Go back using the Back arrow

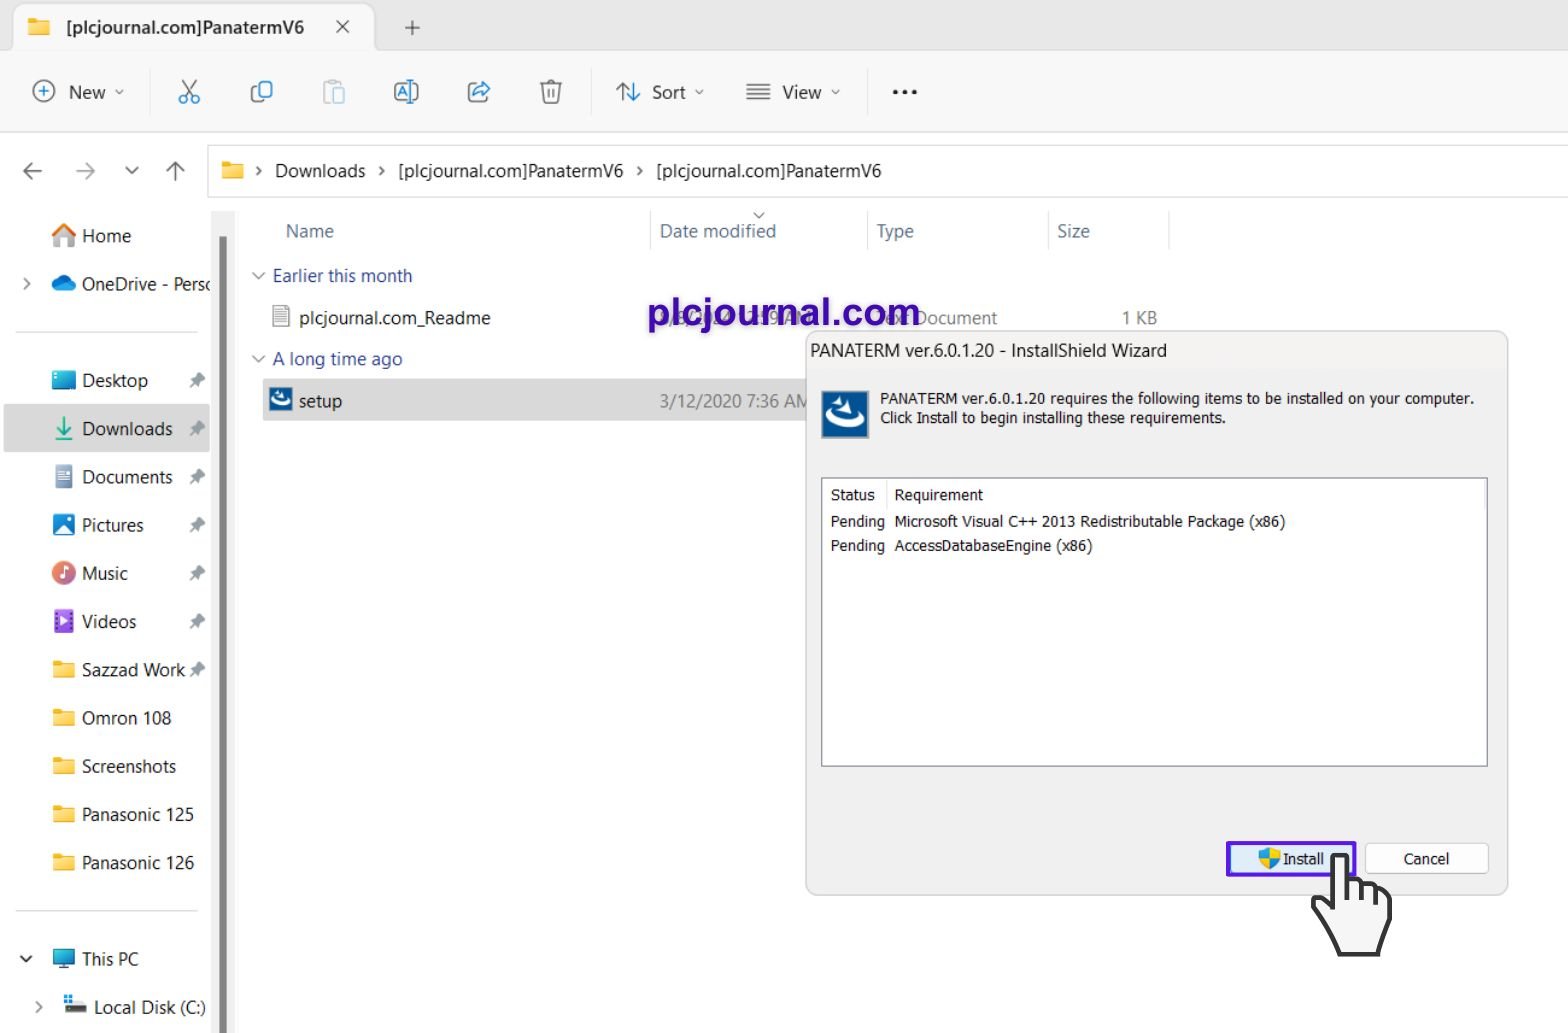pyautogui.click(x=33, y=171)
